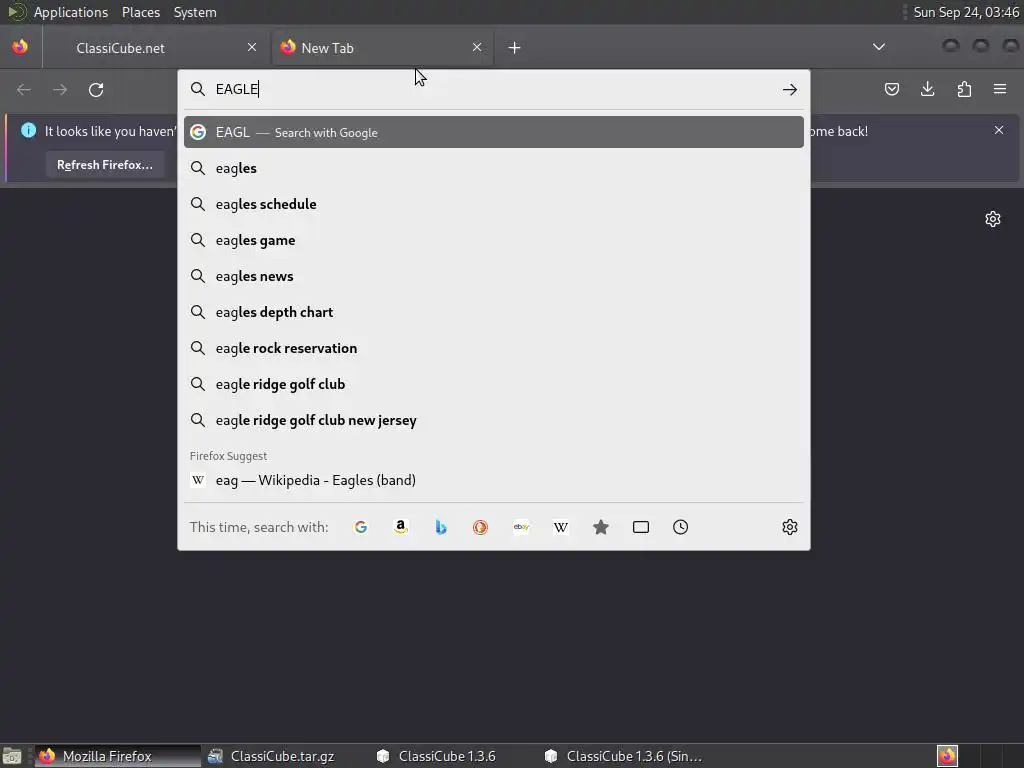Choose the 'eagles schedule' suggestion
Viewport: 1024px width, 768px height.
click(x=494, y=204)
